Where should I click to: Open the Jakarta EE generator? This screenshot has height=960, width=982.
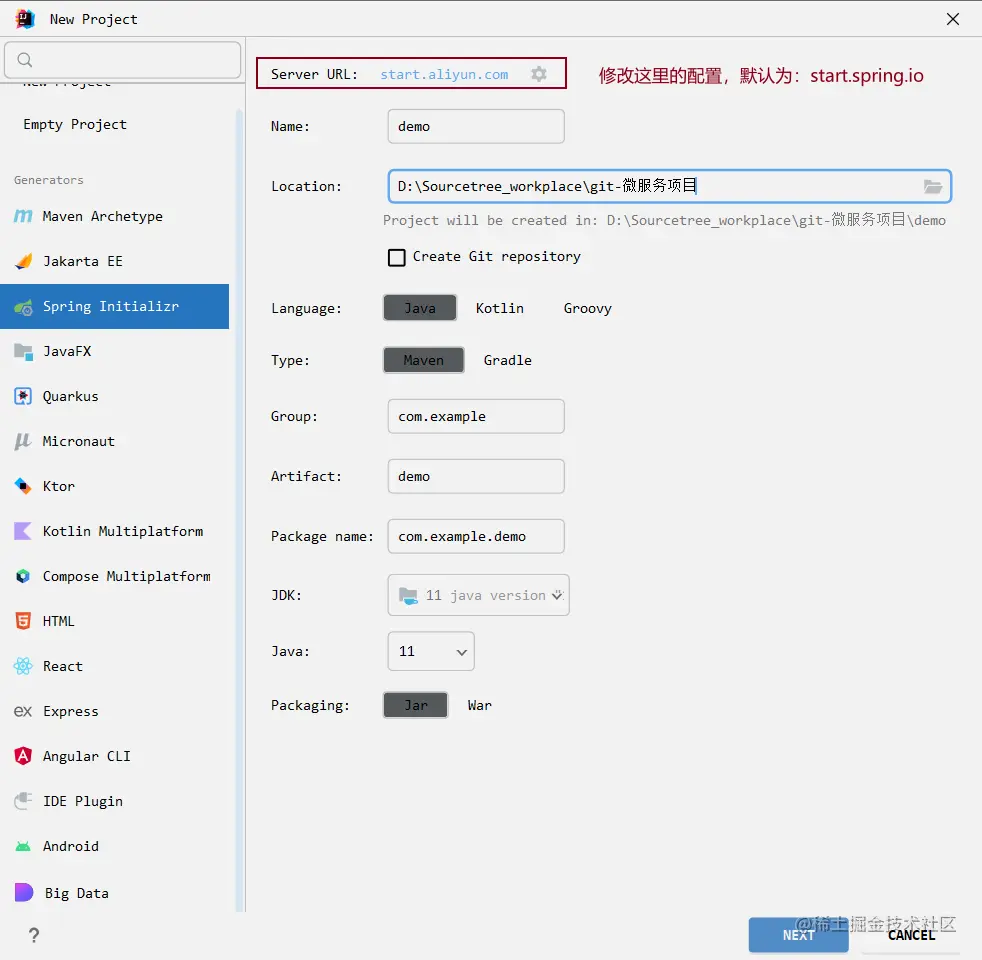coord(85,261)
